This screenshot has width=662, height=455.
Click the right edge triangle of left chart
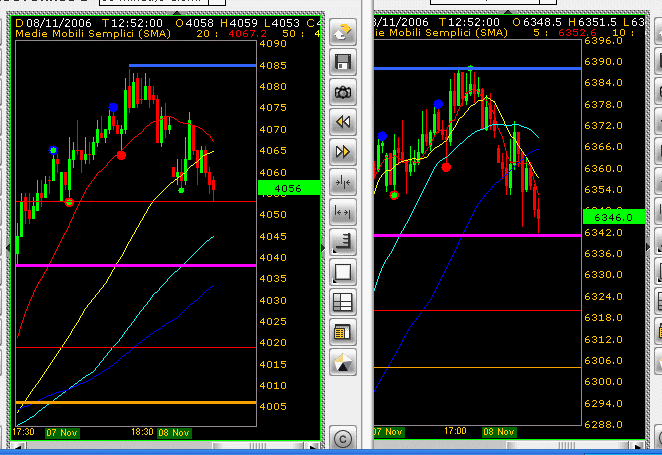point(323,248)
